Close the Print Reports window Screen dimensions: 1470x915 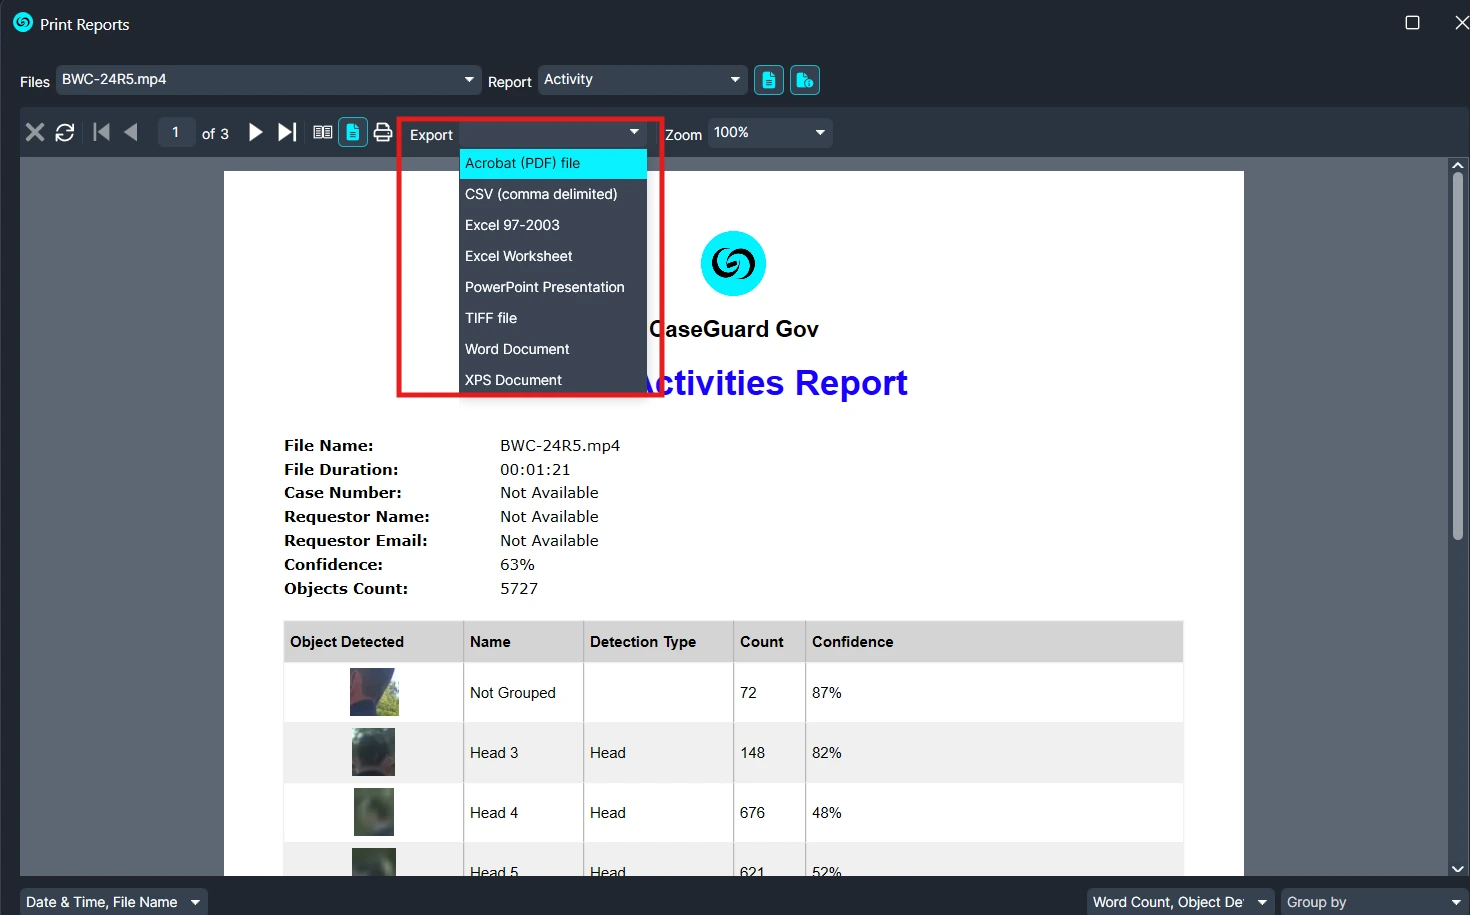click(x=1461, y=22)
